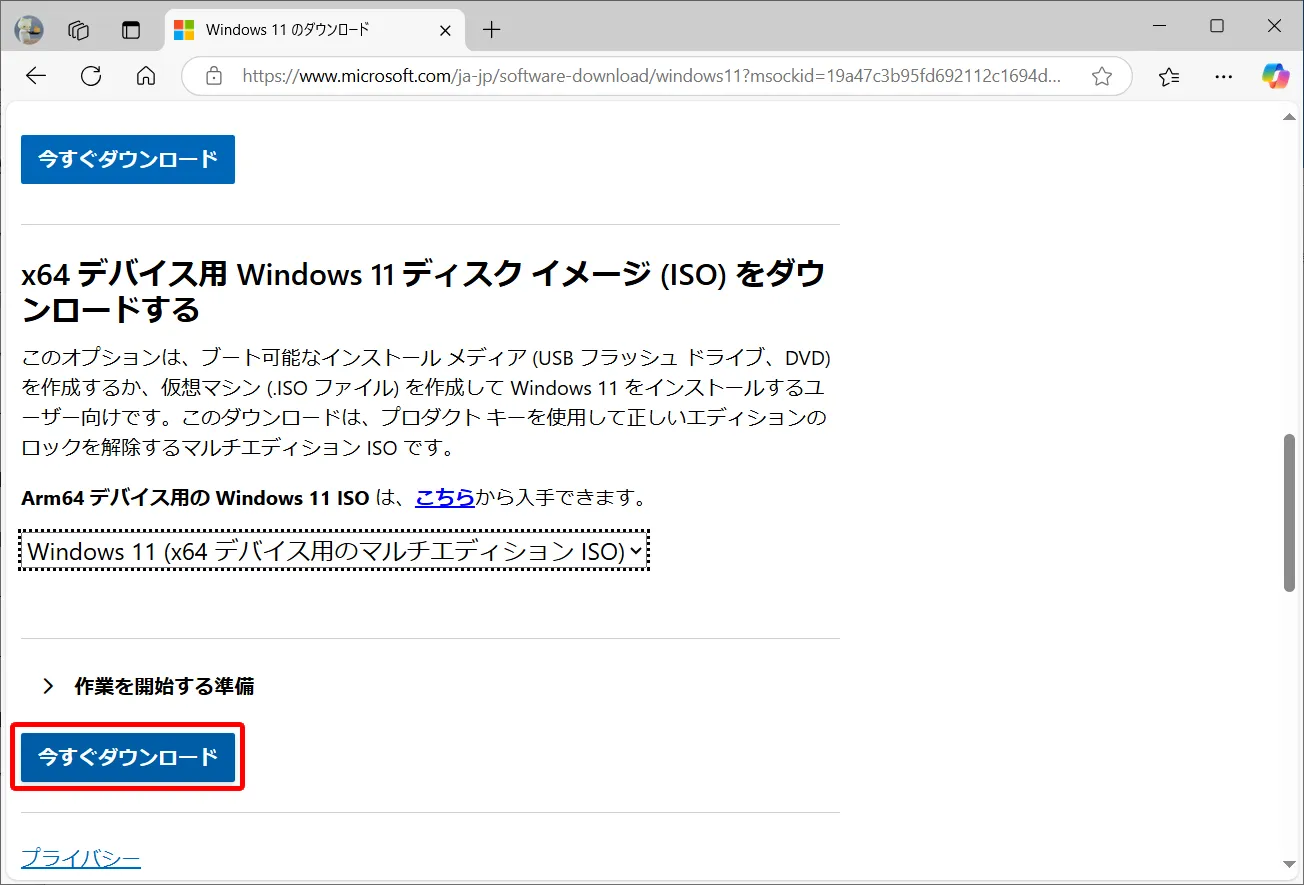The image size is (1304, 885).
Task: Open the Favorites list
Action: point(1168,76)
